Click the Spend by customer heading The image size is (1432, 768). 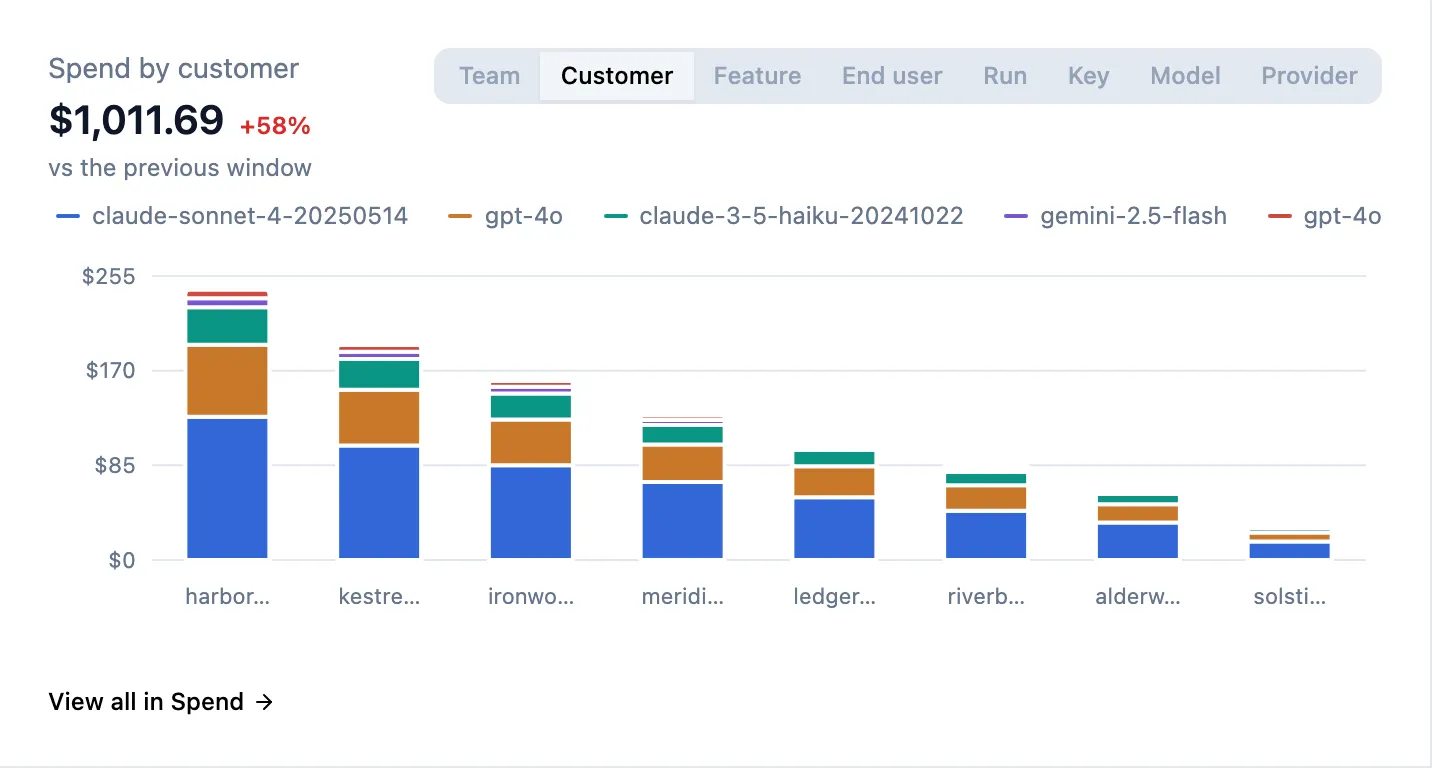(174, 69)
